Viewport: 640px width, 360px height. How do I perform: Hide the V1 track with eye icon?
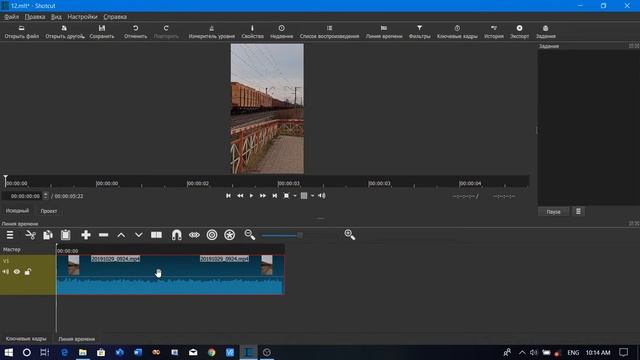pos(17,272)
